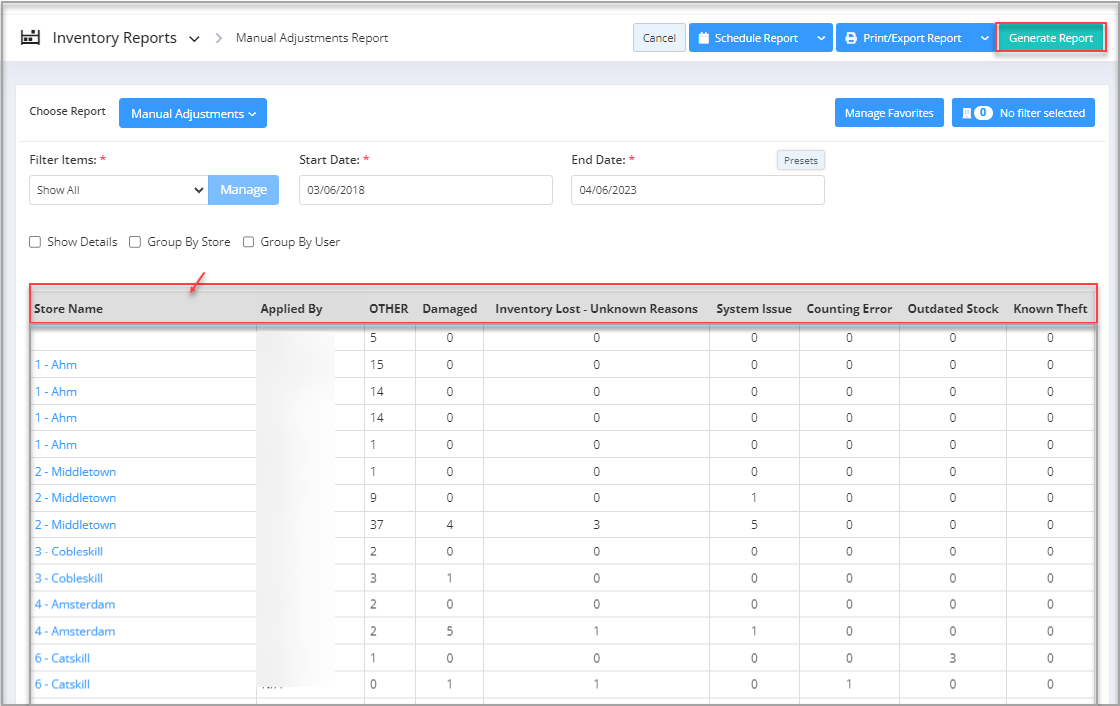Click the Print/Export Report button
Image resolution: width=1120 pixels, height=706 pixels.
[x=906, y=38]
